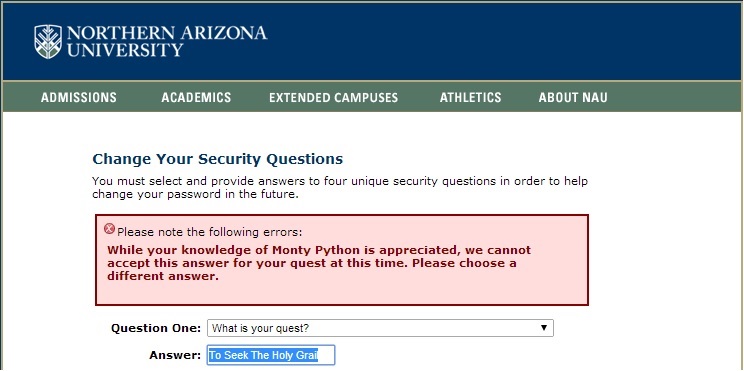Click the Answer label

click(x=175, y=355)
